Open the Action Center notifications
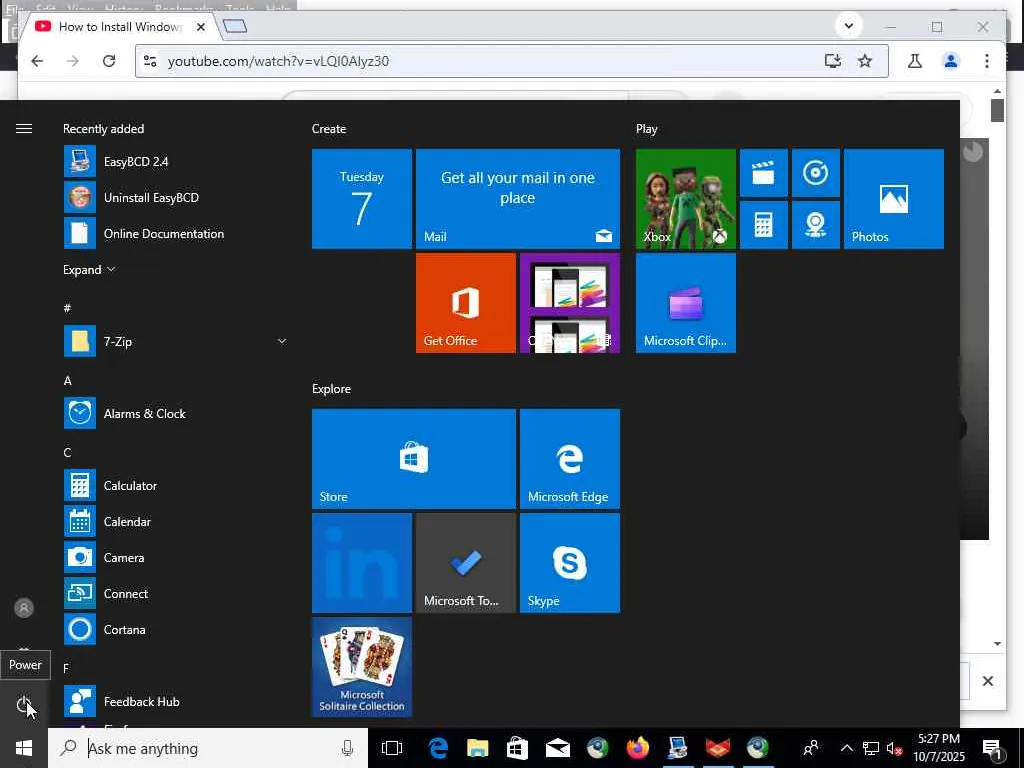Screen dimensions: 1024x768 [993, 748]
